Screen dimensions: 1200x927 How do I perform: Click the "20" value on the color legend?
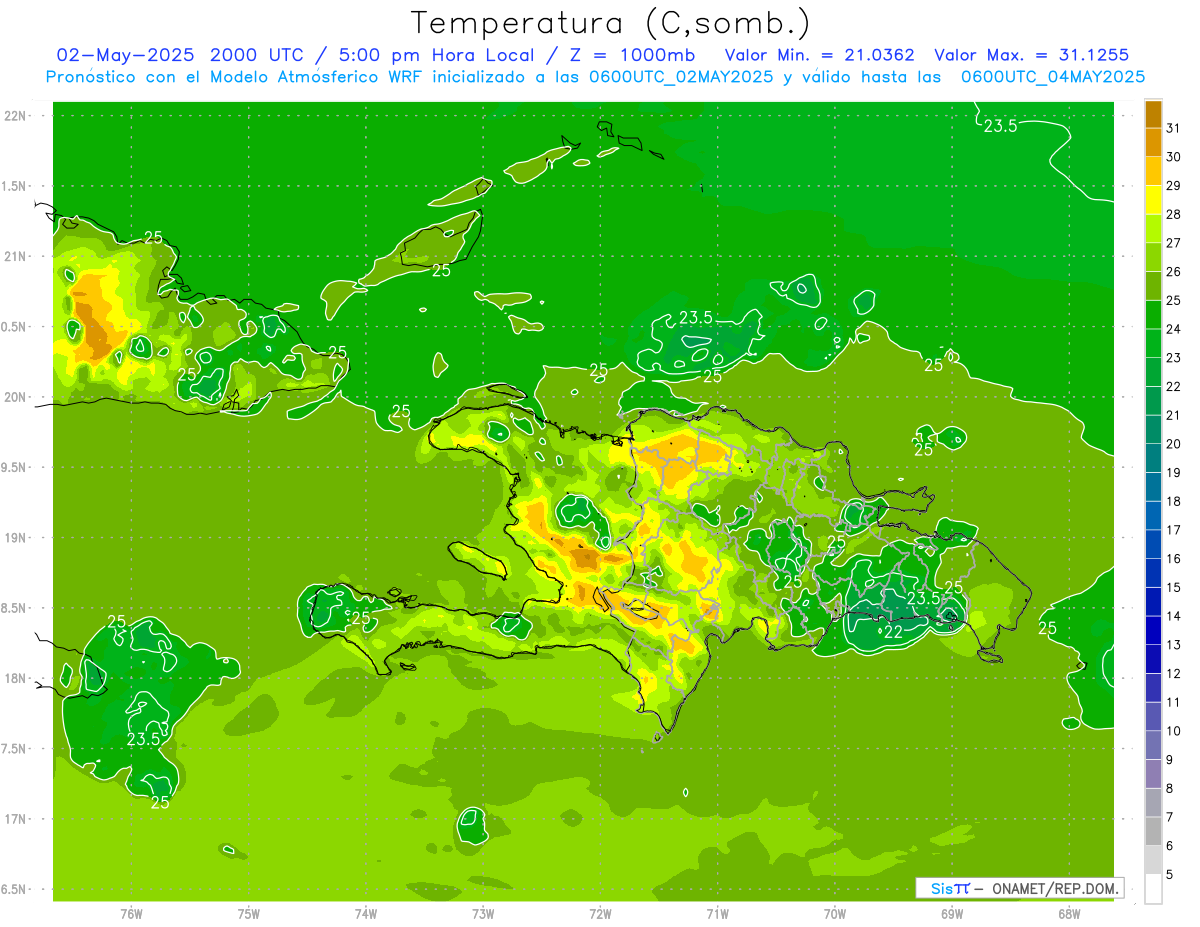(x=1173, y=444)
